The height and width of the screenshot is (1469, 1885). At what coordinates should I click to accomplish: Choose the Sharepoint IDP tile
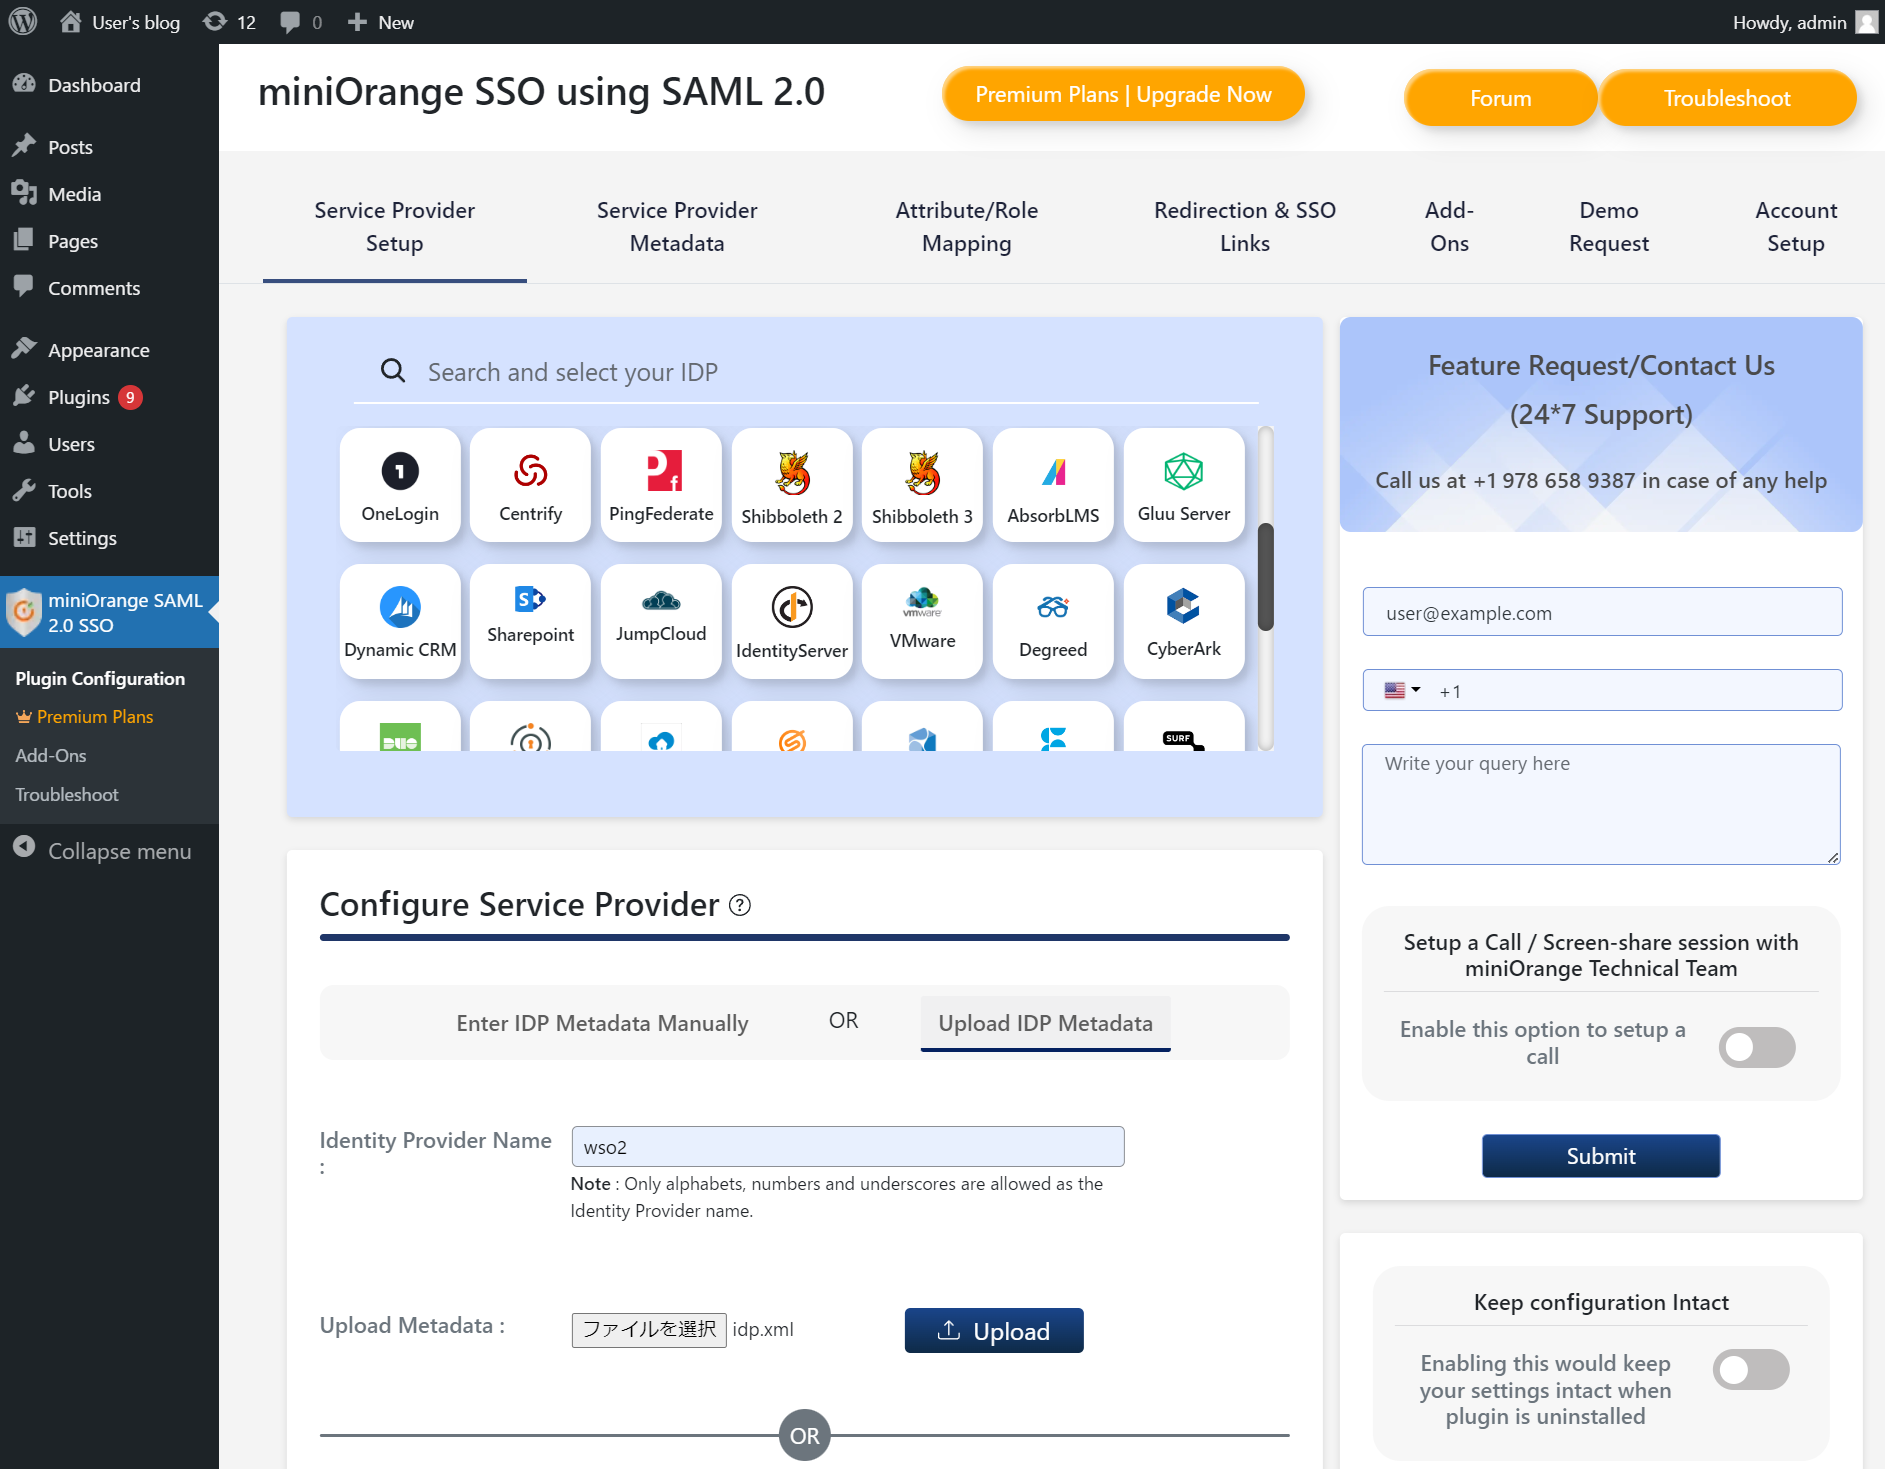[530, 622]
